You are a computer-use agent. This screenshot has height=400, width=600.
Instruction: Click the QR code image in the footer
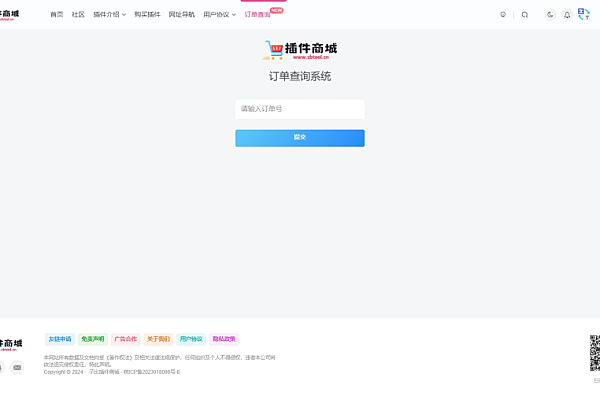tap(595, 353)
